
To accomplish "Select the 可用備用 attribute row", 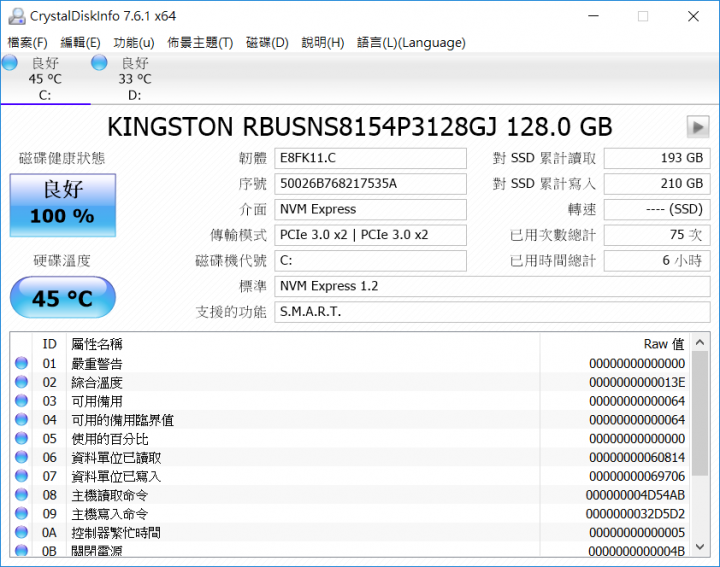I will (350, 401).
